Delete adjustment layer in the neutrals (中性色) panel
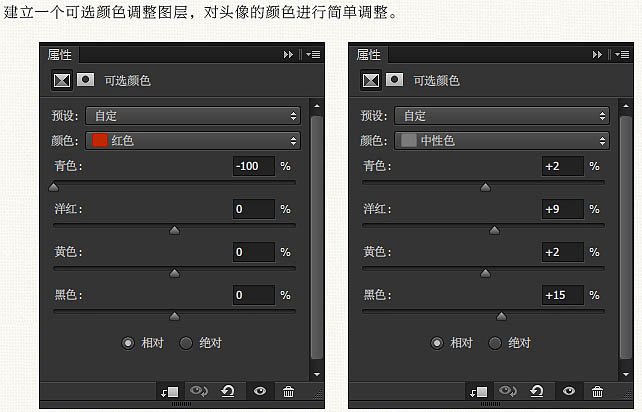Screen dimensions: 642x412 [598, 392]
